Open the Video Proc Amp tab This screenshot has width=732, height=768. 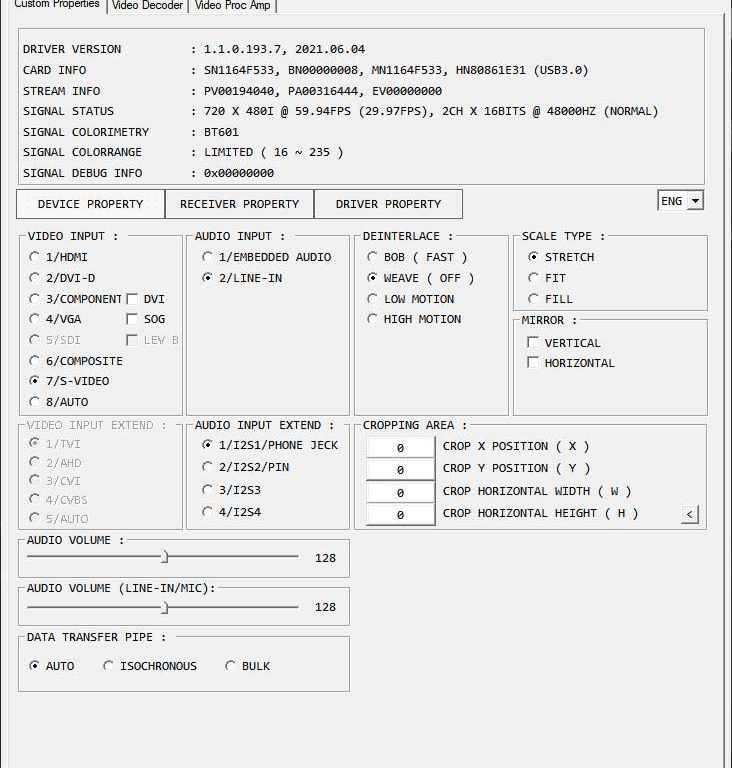click(x=232, y=6)
